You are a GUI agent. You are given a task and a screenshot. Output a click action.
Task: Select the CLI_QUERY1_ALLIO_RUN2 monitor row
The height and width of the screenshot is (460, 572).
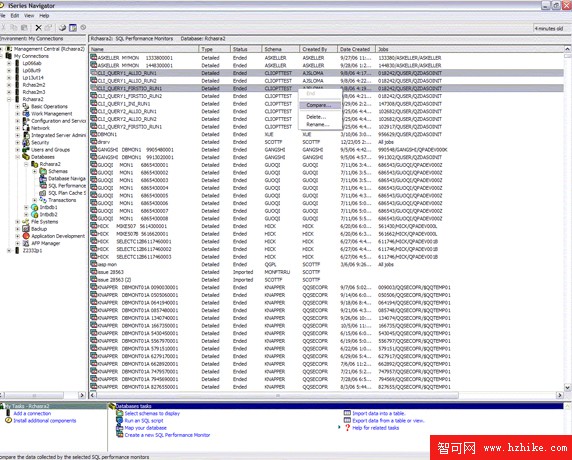tap(326, 81)
